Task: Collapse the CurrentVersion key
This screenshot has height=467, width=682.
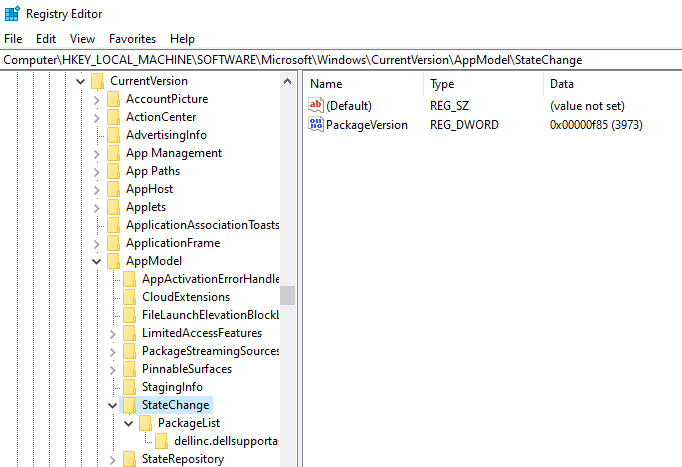Action: 80,81
